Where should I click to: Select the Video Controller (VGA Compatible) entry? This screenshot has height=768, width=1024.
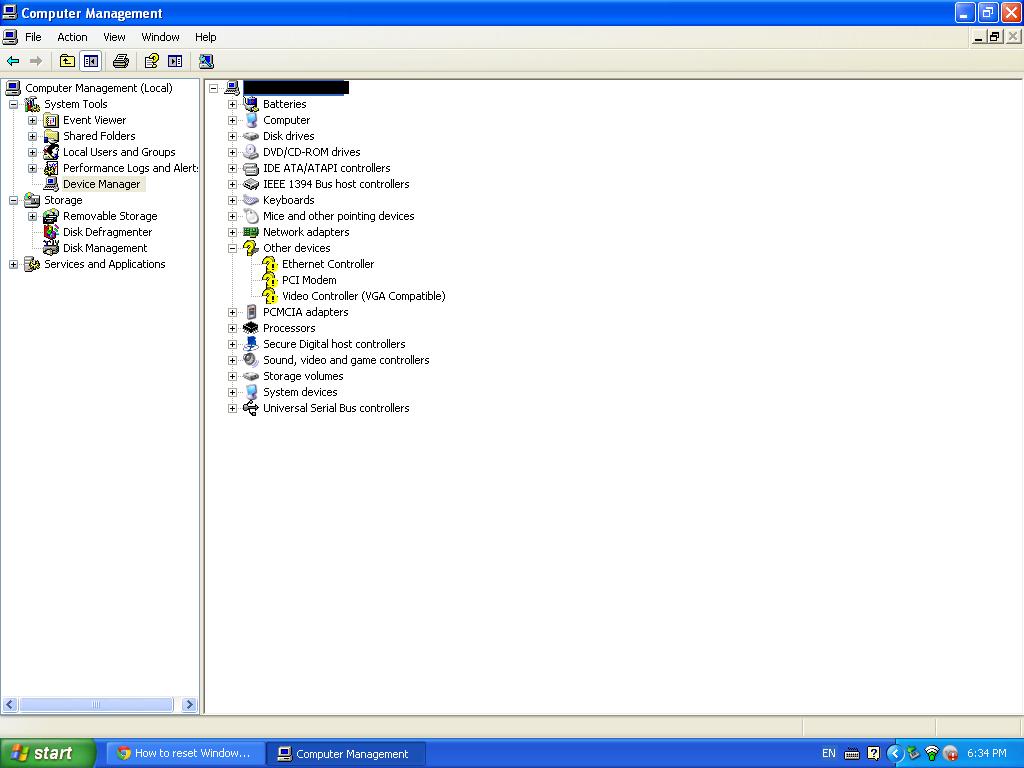(364, 296)
